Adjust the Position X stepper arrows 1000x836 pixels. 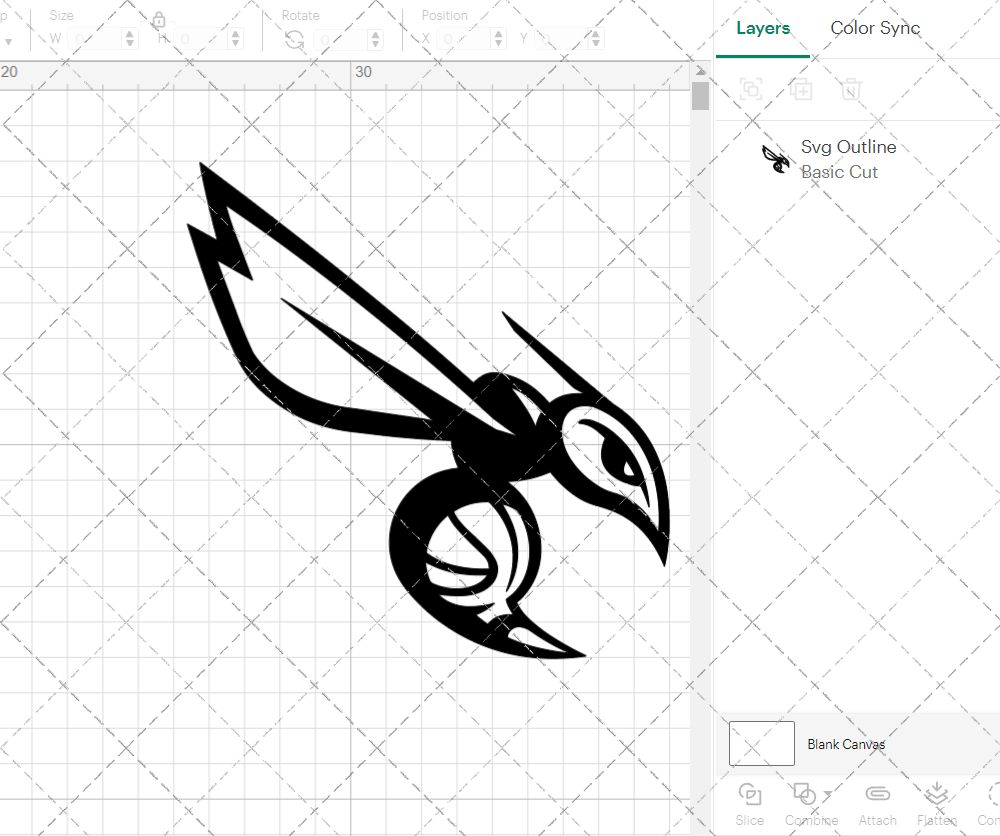click(499, 39)
